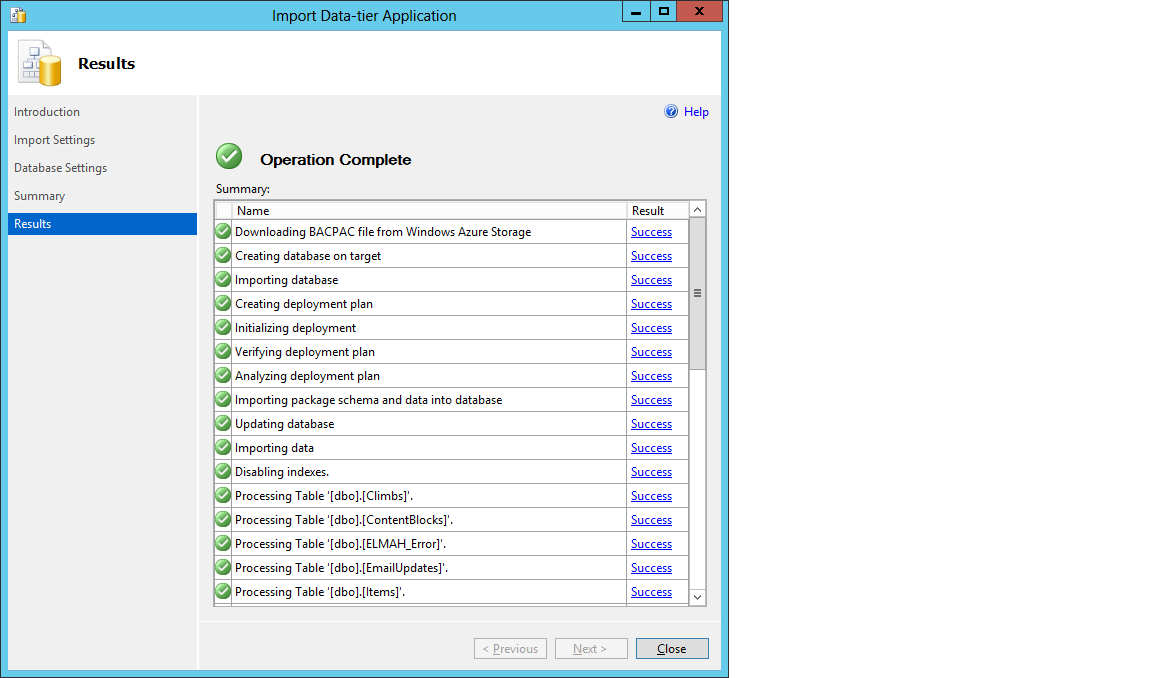The width and height of the screenshot is (1152, 678).
Task: Open Database Settings page
Action: tap(60, 167)
